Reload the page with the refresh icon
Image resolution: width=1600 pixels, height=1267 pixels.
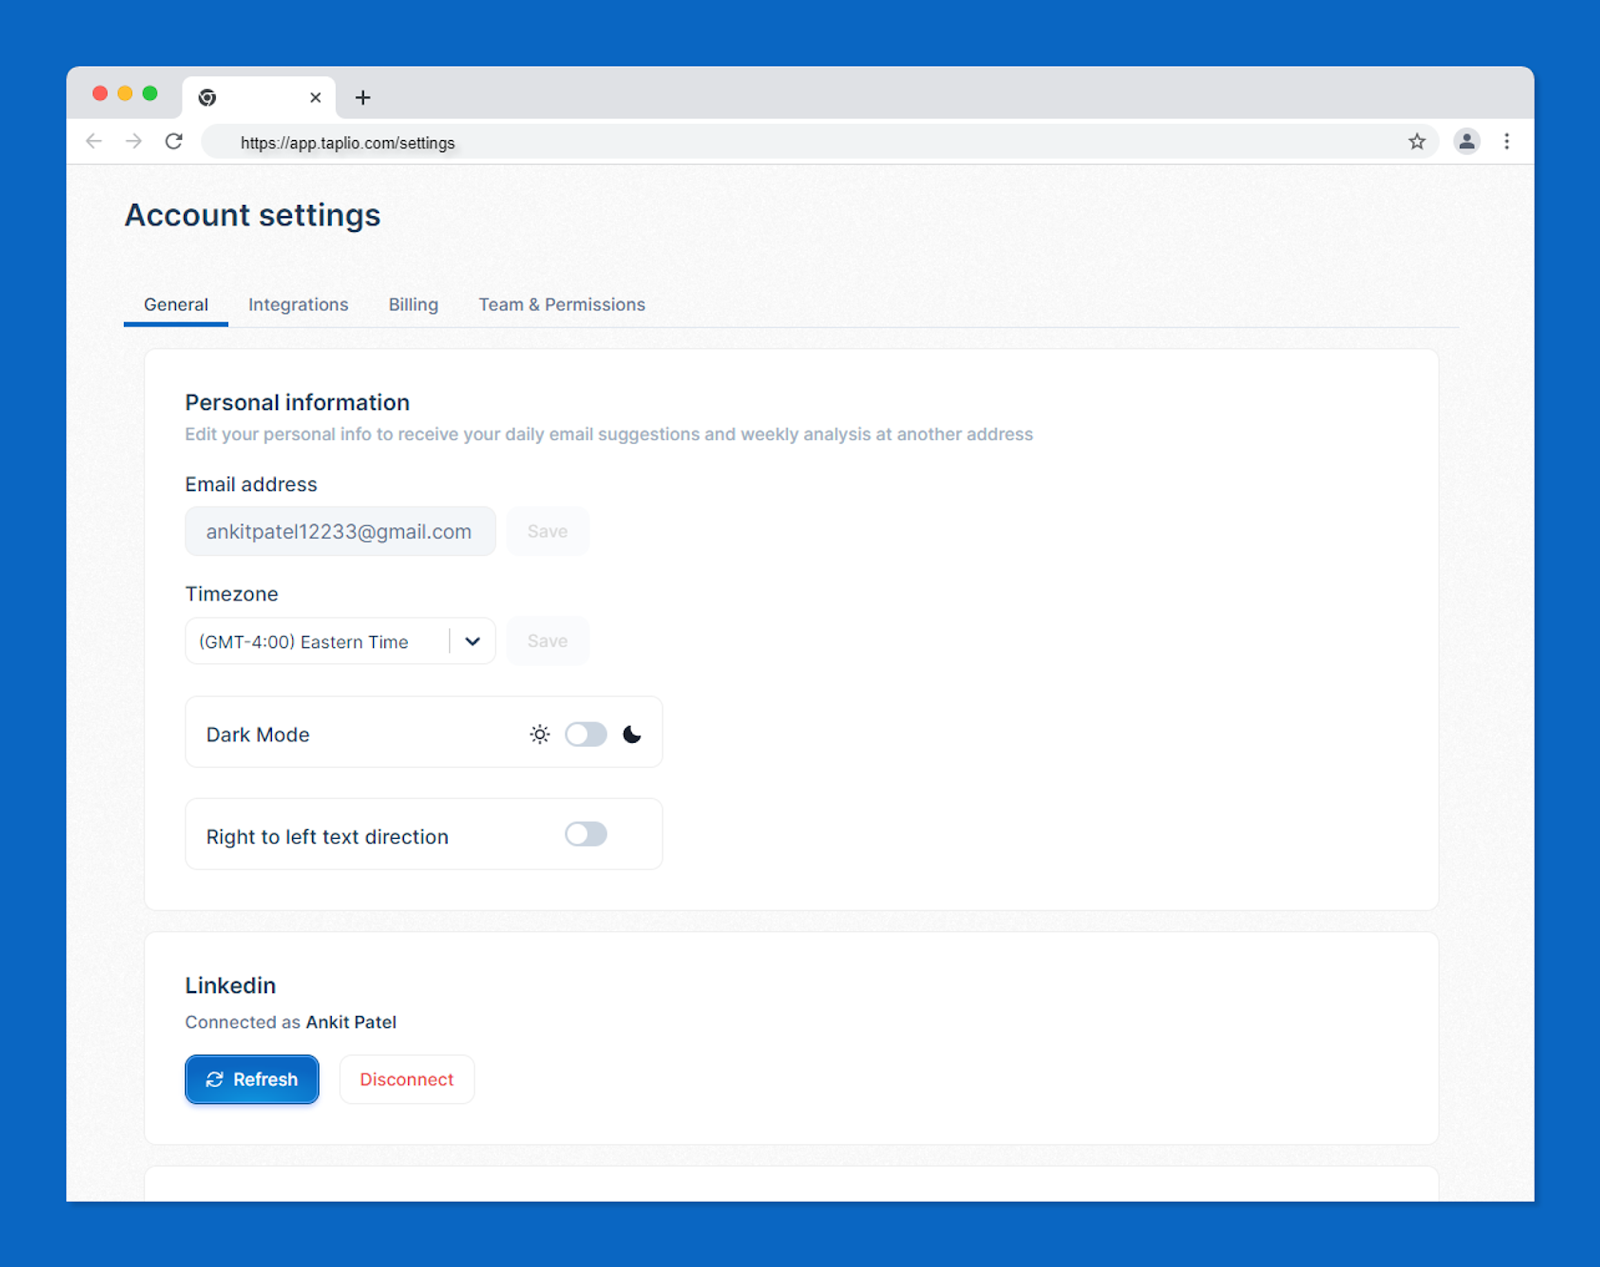coord(174,141)
